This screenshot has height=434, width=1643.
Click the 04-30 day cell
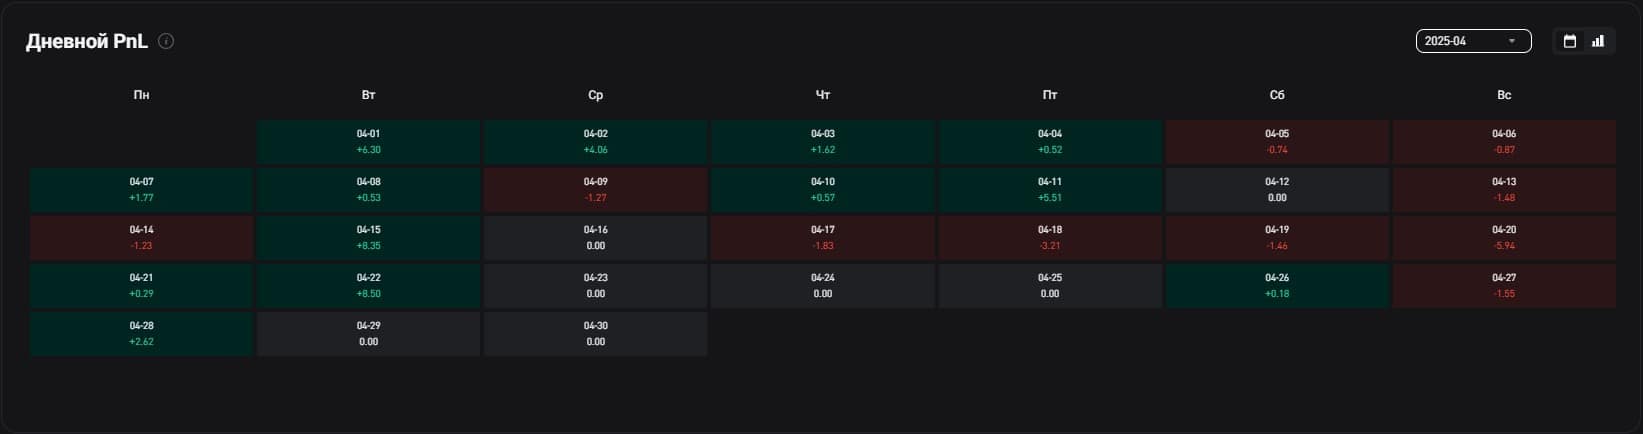(595, 334)
